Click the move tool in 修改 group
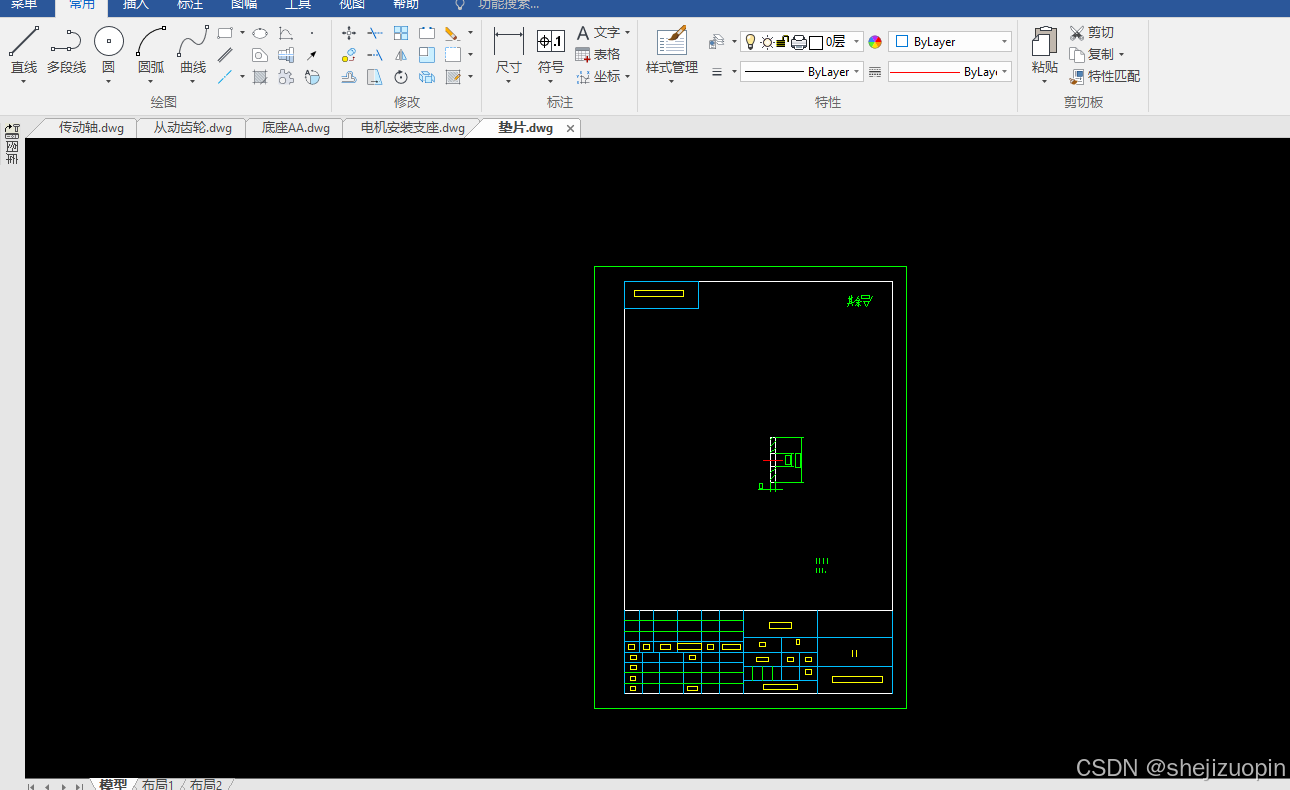This screenshot has height=790, width=1290. pyautogui.click(x=349, y=33)
